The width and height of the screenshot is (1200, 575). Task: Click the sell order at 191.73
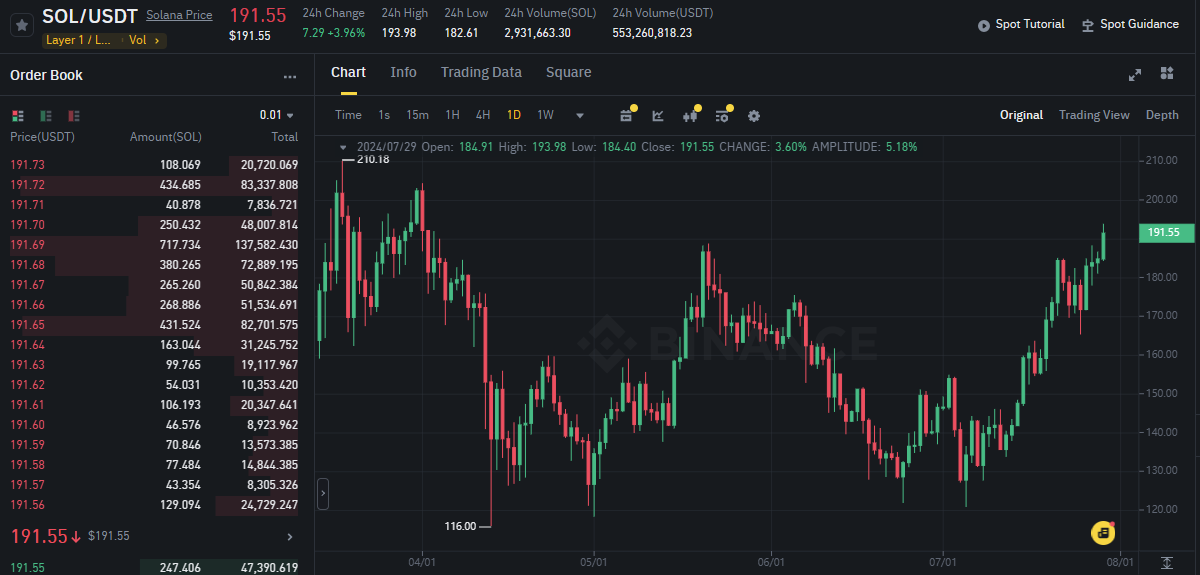[154, 165]
